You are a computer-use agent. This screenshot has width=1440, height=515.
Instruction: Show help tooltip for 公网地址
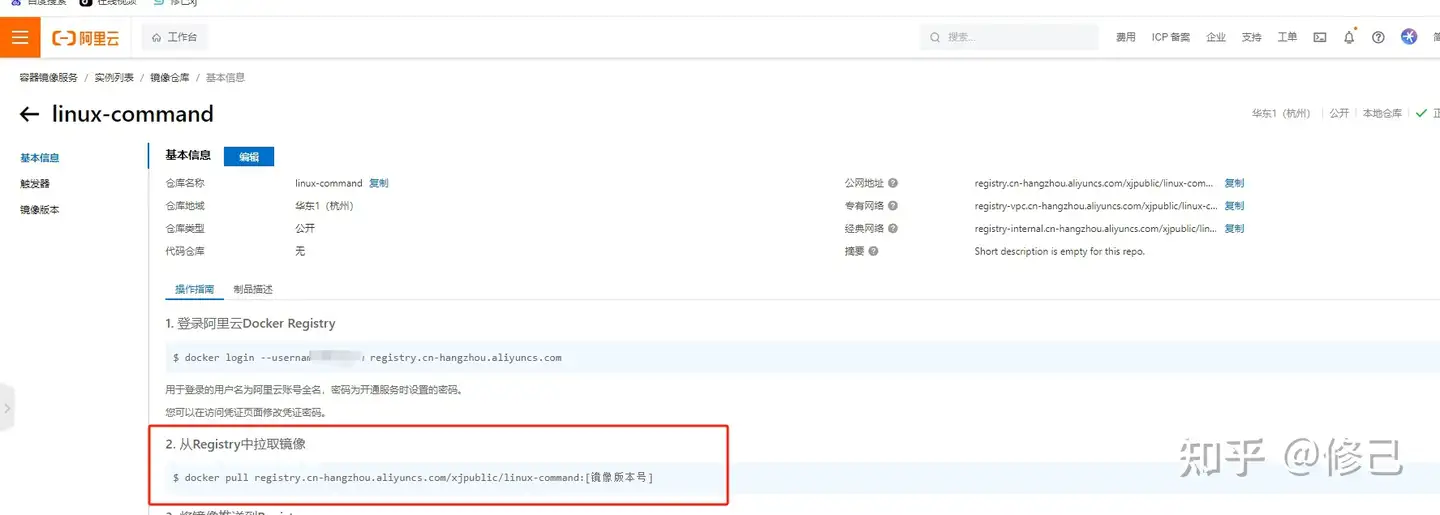893,183
